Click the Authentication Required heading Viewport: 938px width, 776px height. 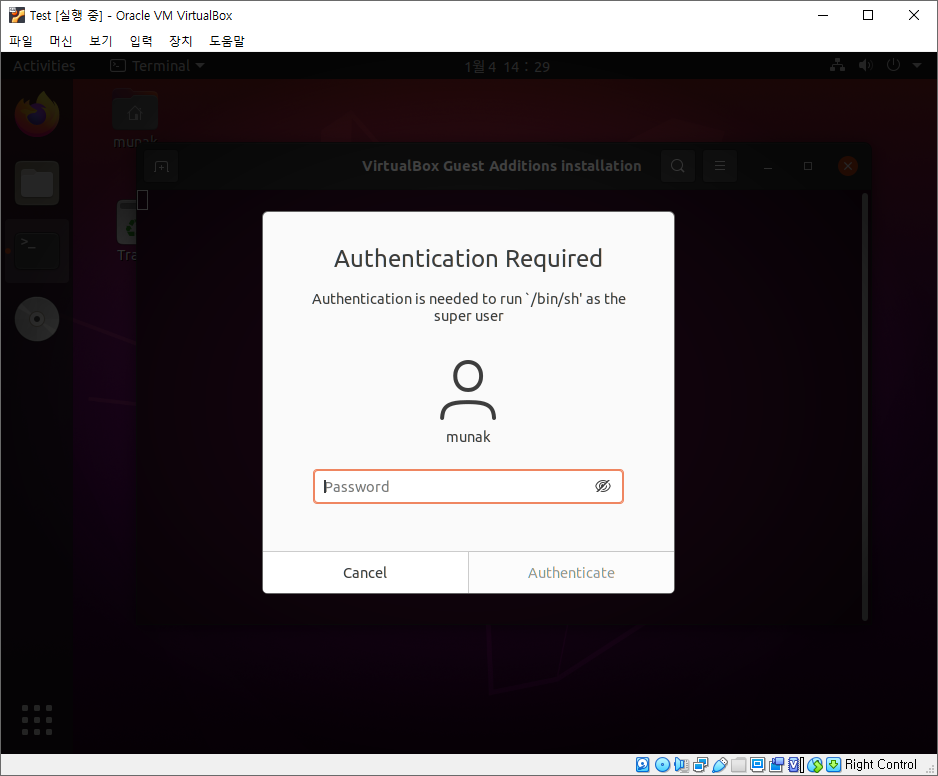click(468, 258)
